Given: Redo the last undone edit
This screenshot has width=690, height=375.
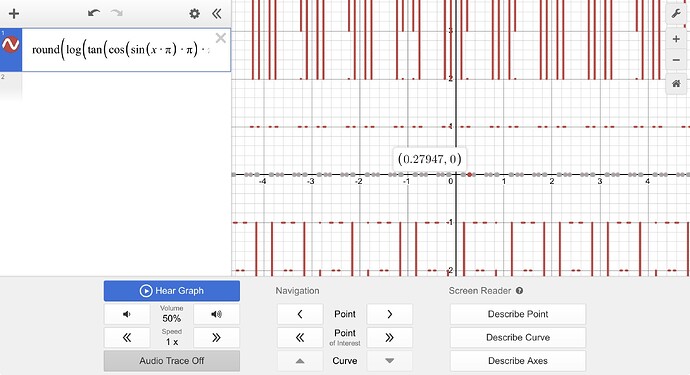Looking at the screenshot, I should (117, 13).
